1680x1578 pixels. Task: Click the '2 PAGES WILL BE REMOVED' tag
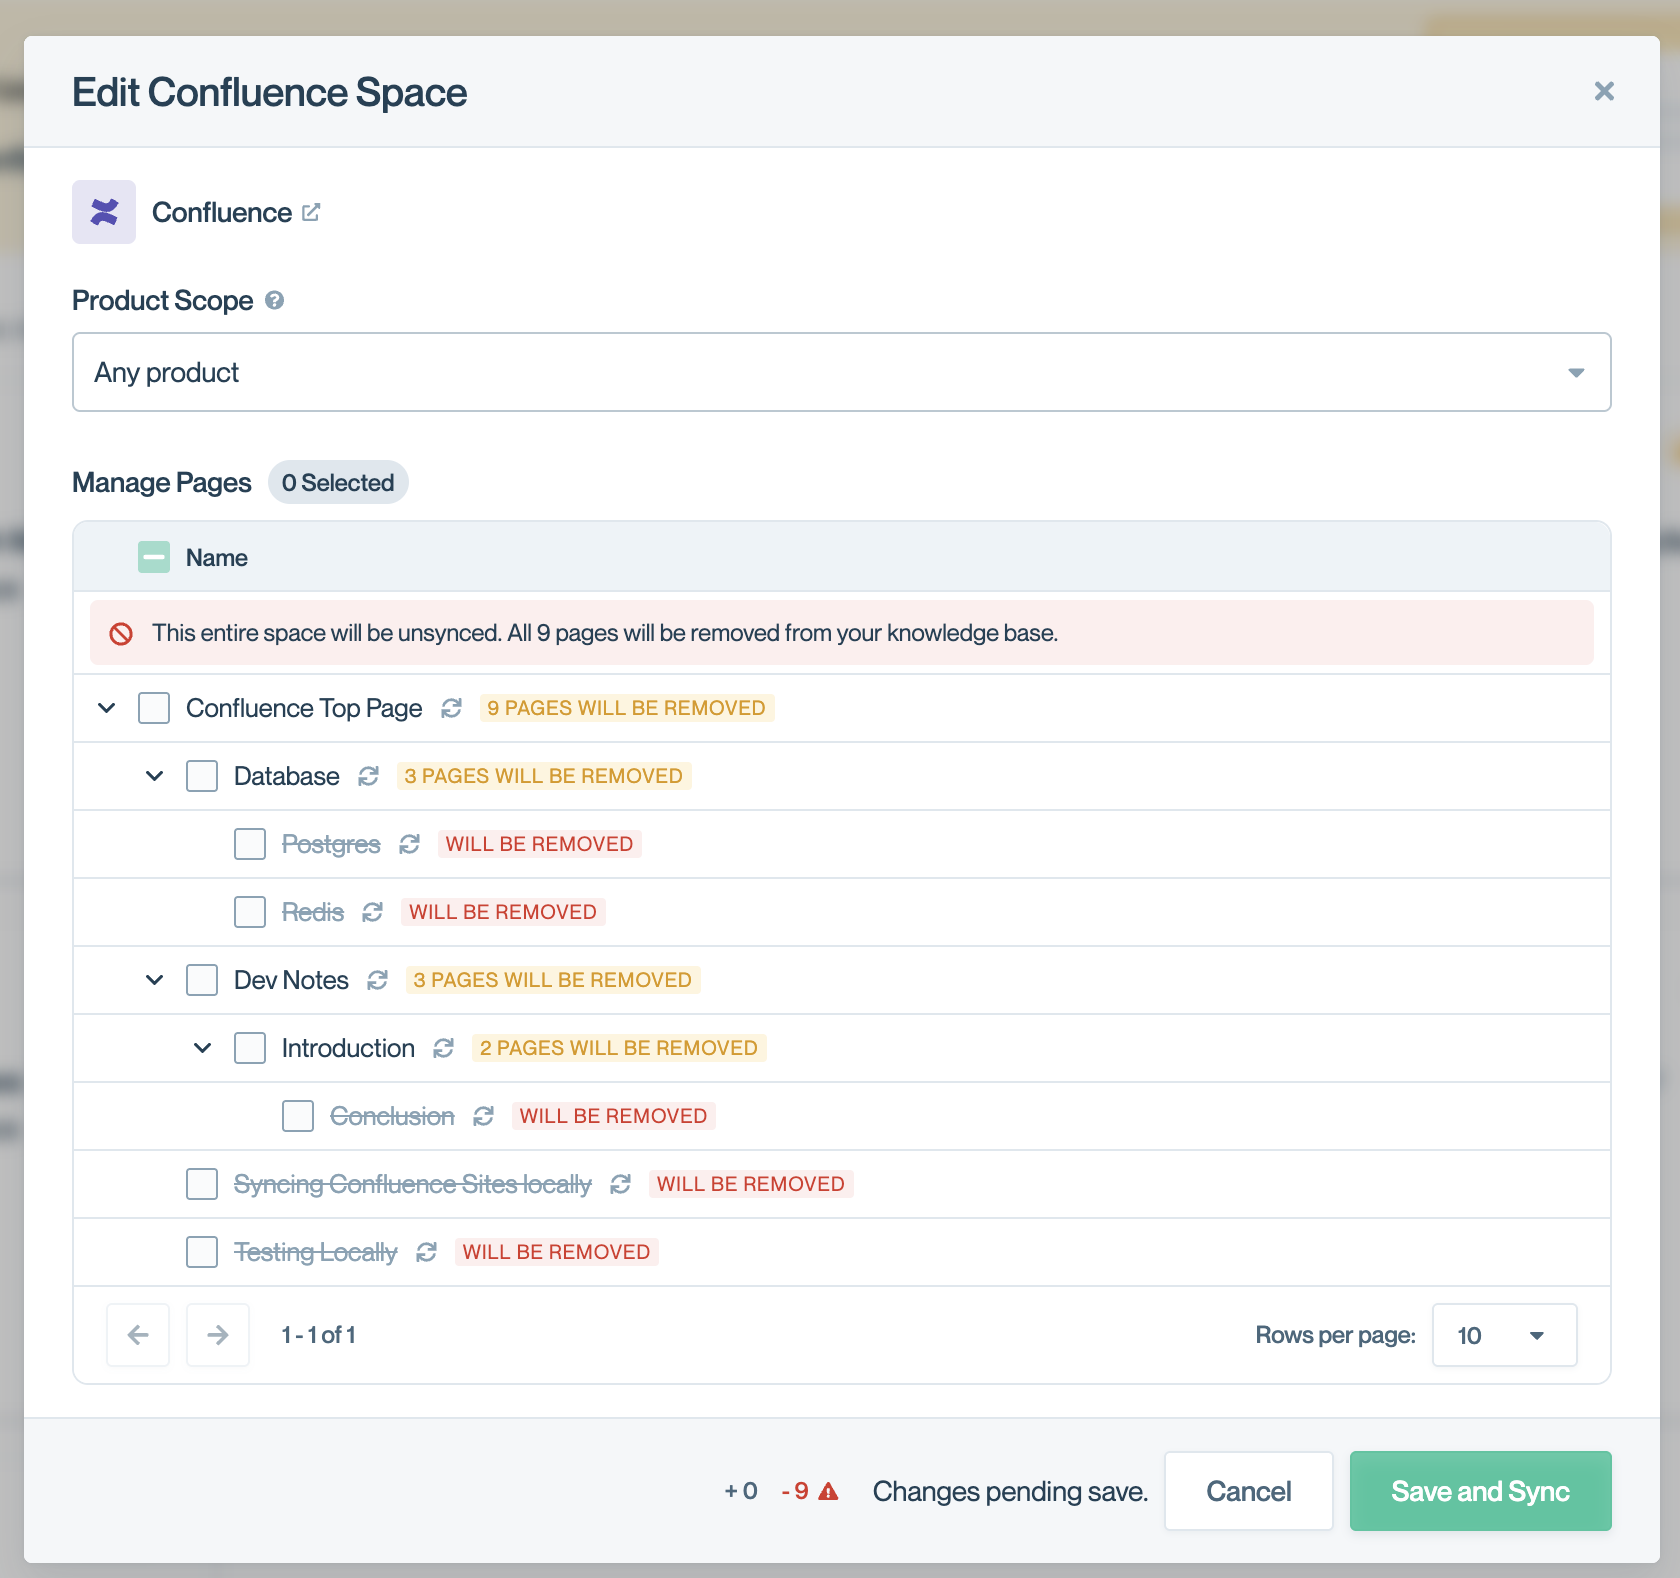pos(619,1048)
